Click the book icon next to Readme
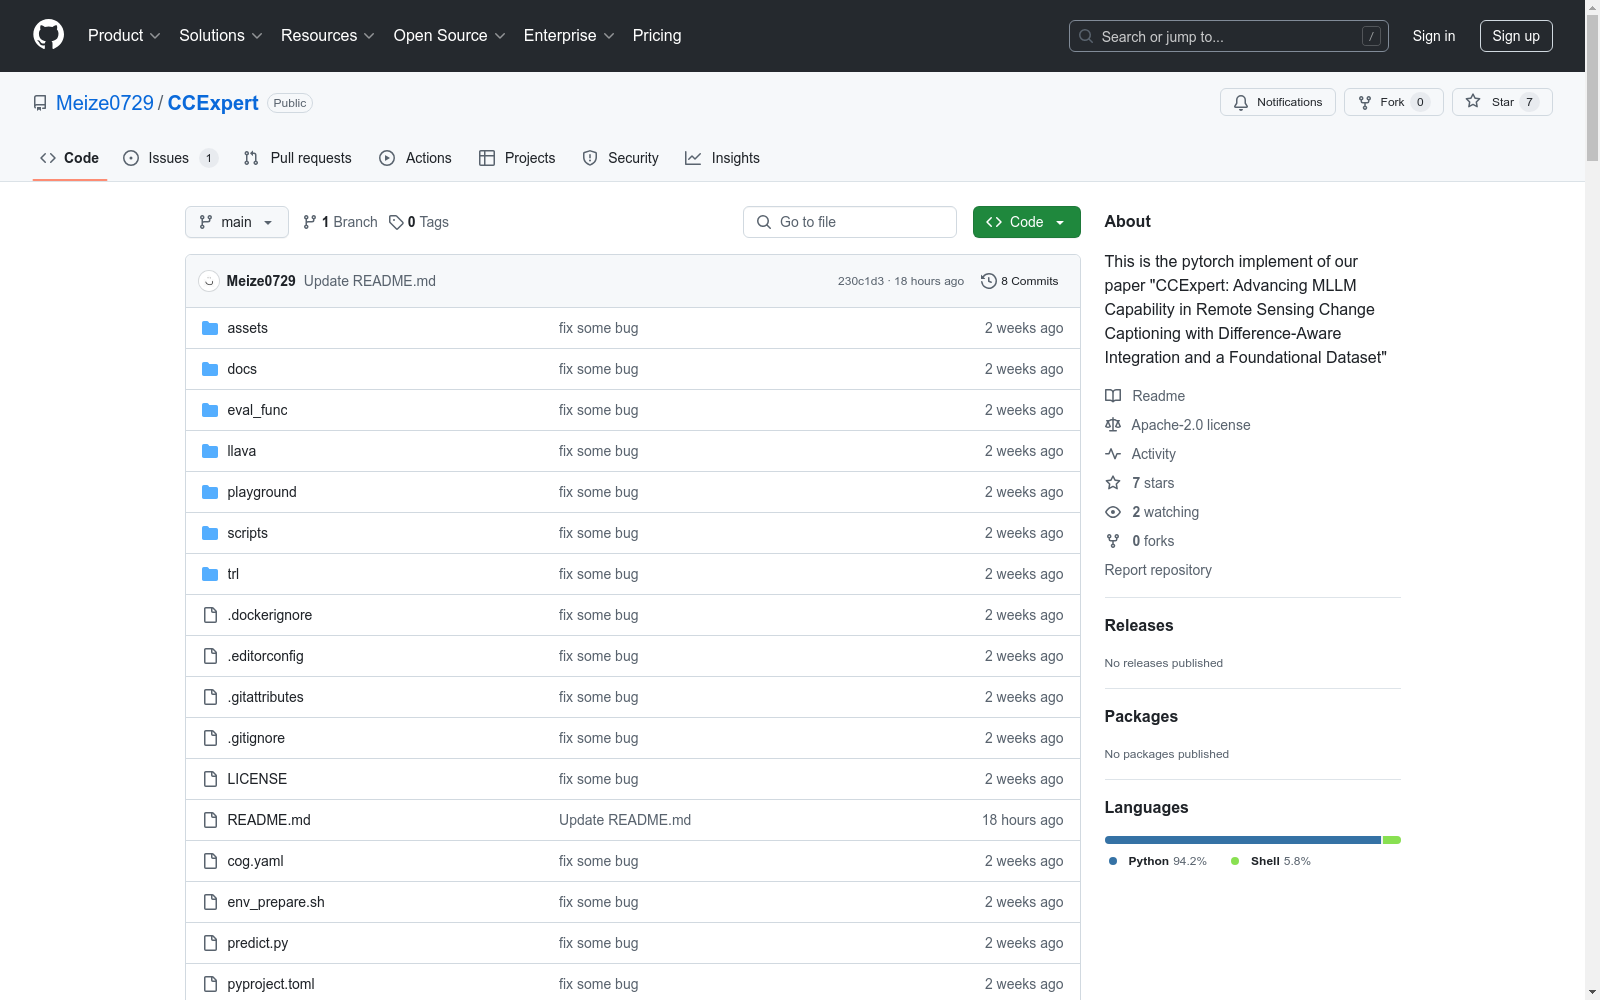The height and width of the screenshot is (1000, 1600). 1113,396
